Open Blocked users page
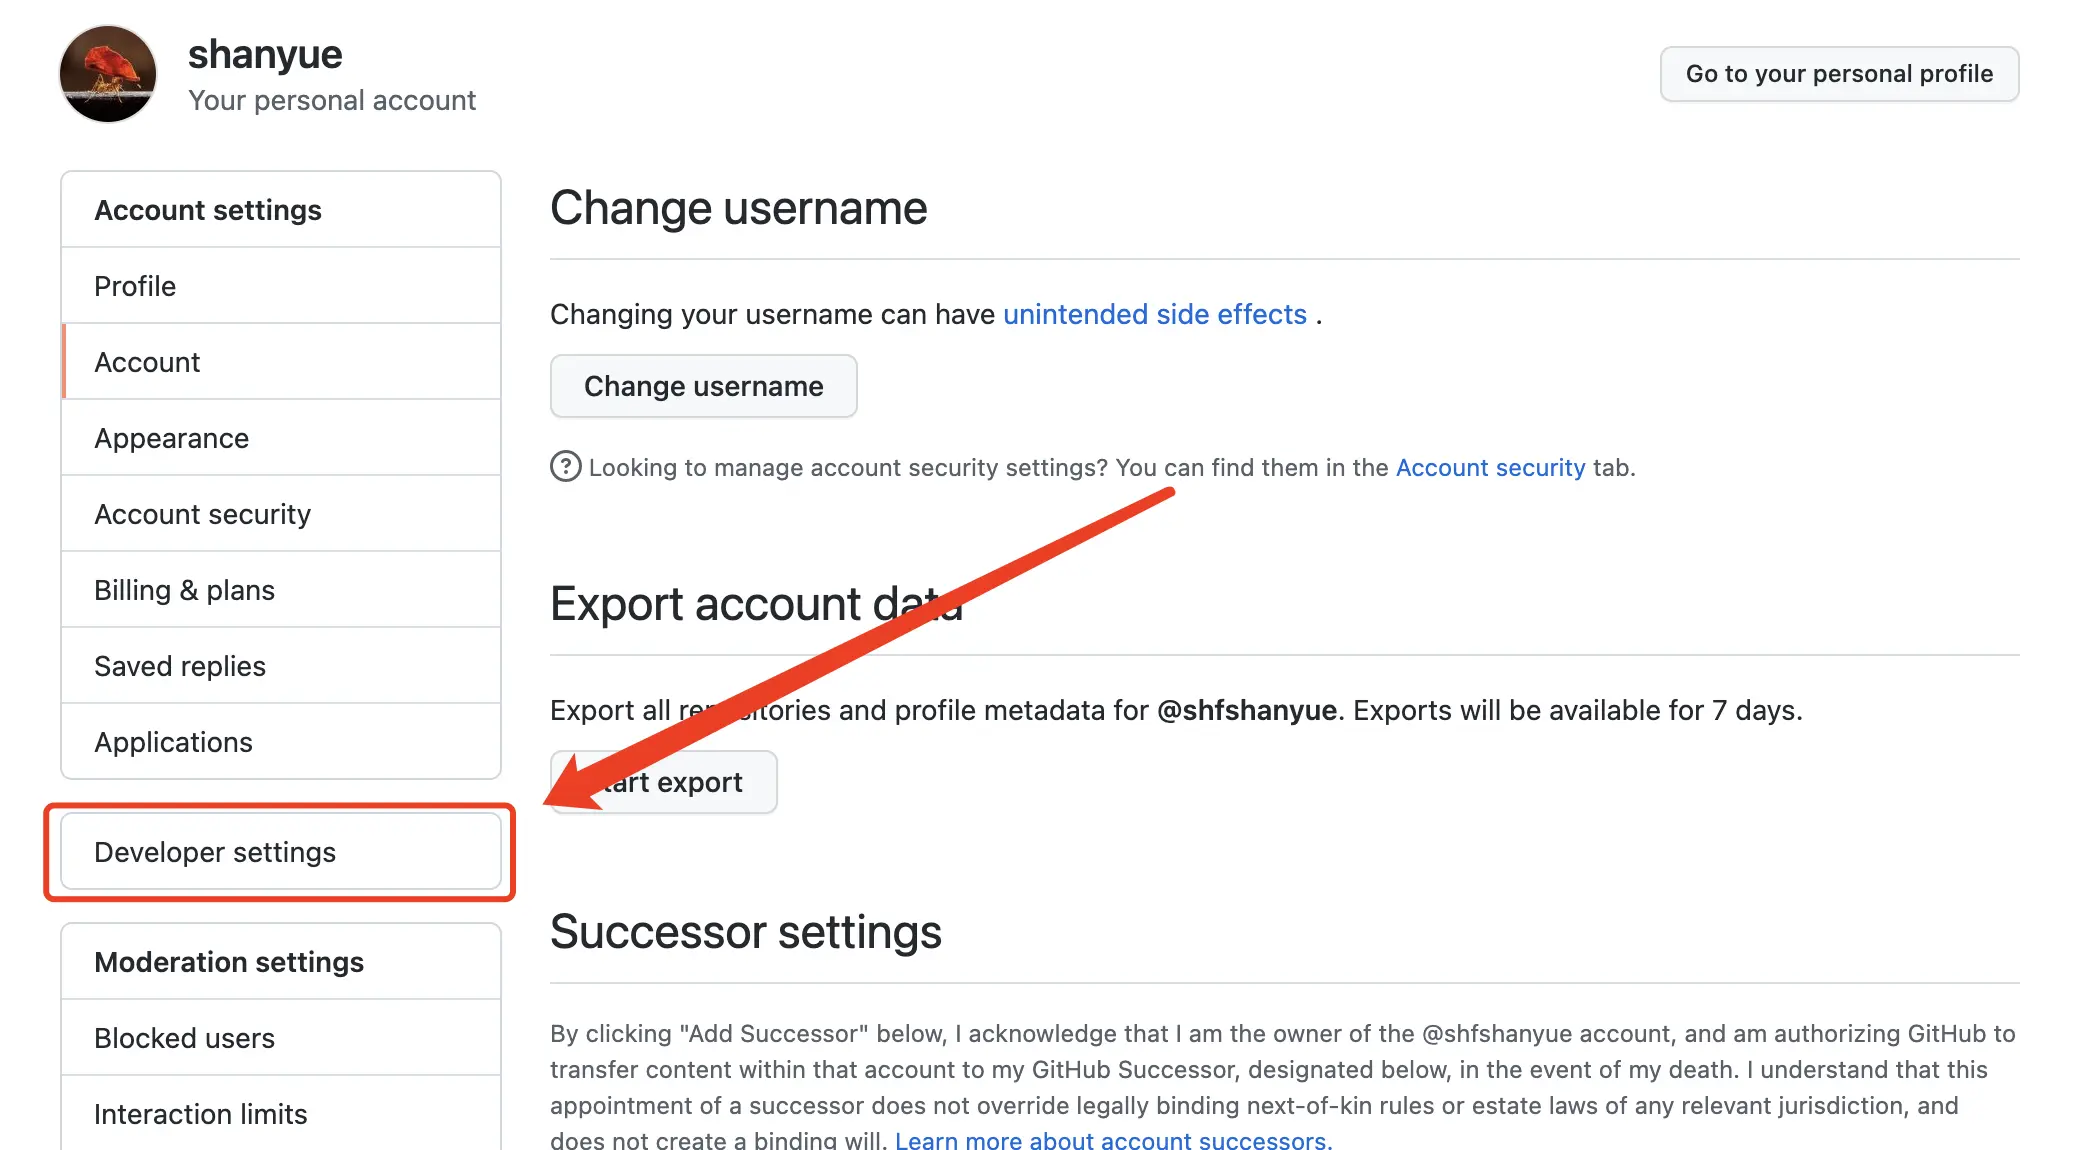 281,1038
